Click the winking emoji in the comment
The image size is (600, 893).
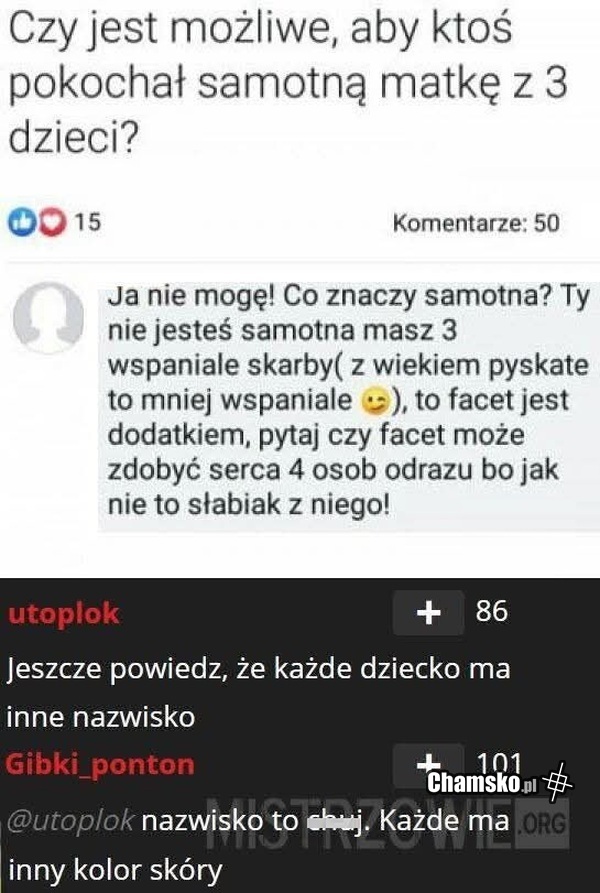[372, 402]
